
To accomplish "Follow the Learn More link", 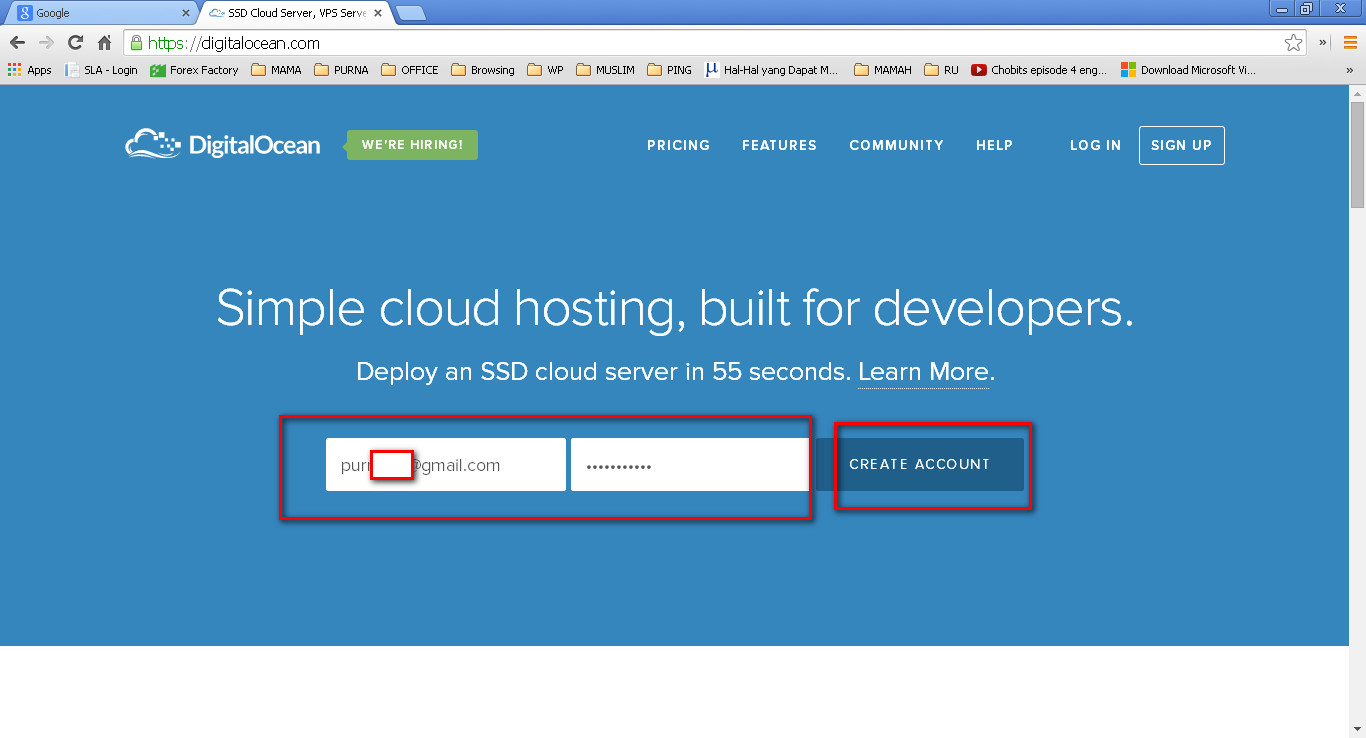I will tap(923, 372).
